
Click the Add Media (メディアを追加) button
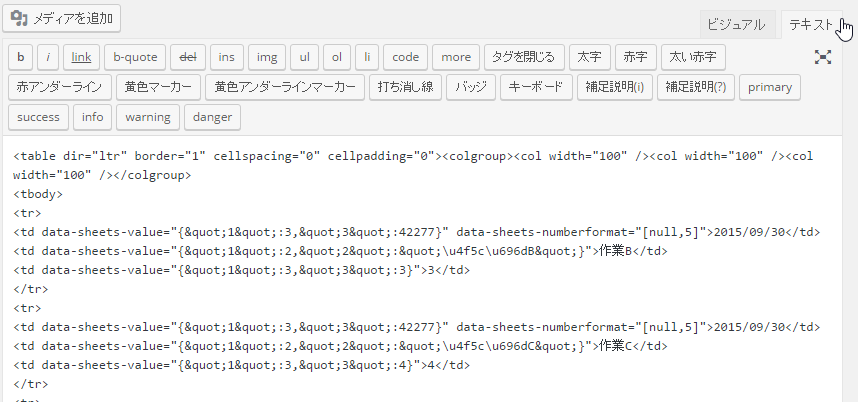pyautogui.click(x=61, y=18)
